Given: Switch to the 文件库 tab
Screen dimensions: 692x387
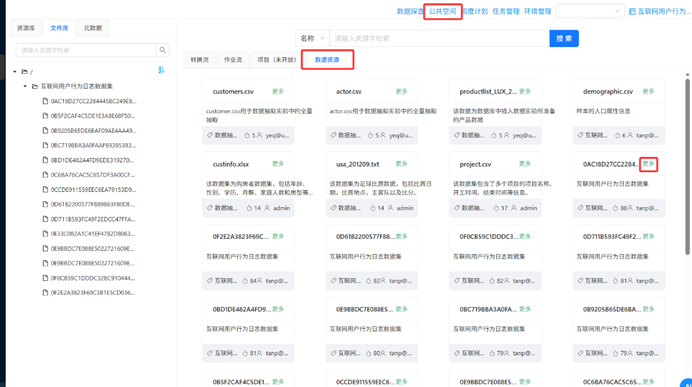Looking at the screenshot, I should 59,28.
